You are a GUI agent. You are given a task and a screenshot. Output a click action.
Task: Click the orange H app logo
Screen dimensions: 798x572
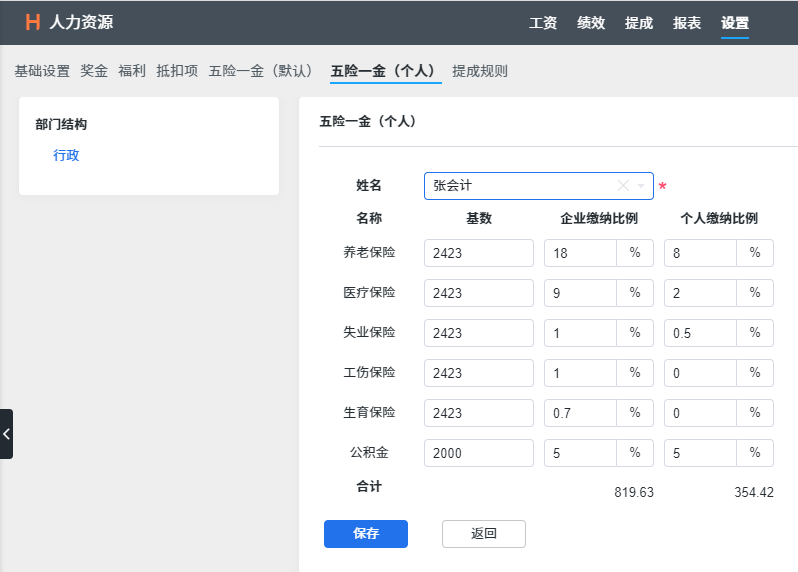(x=33, y=22)
